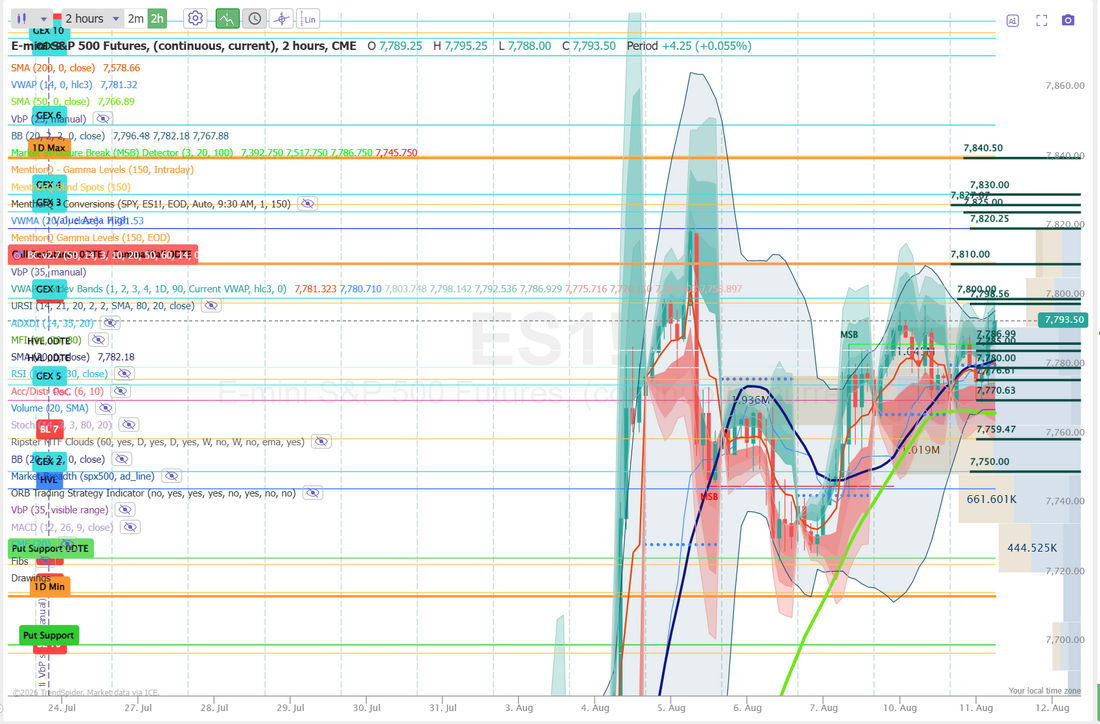
Task: Click MenthorQ - Gamma Levels Intraday label
Action: [x=102, y=170]
